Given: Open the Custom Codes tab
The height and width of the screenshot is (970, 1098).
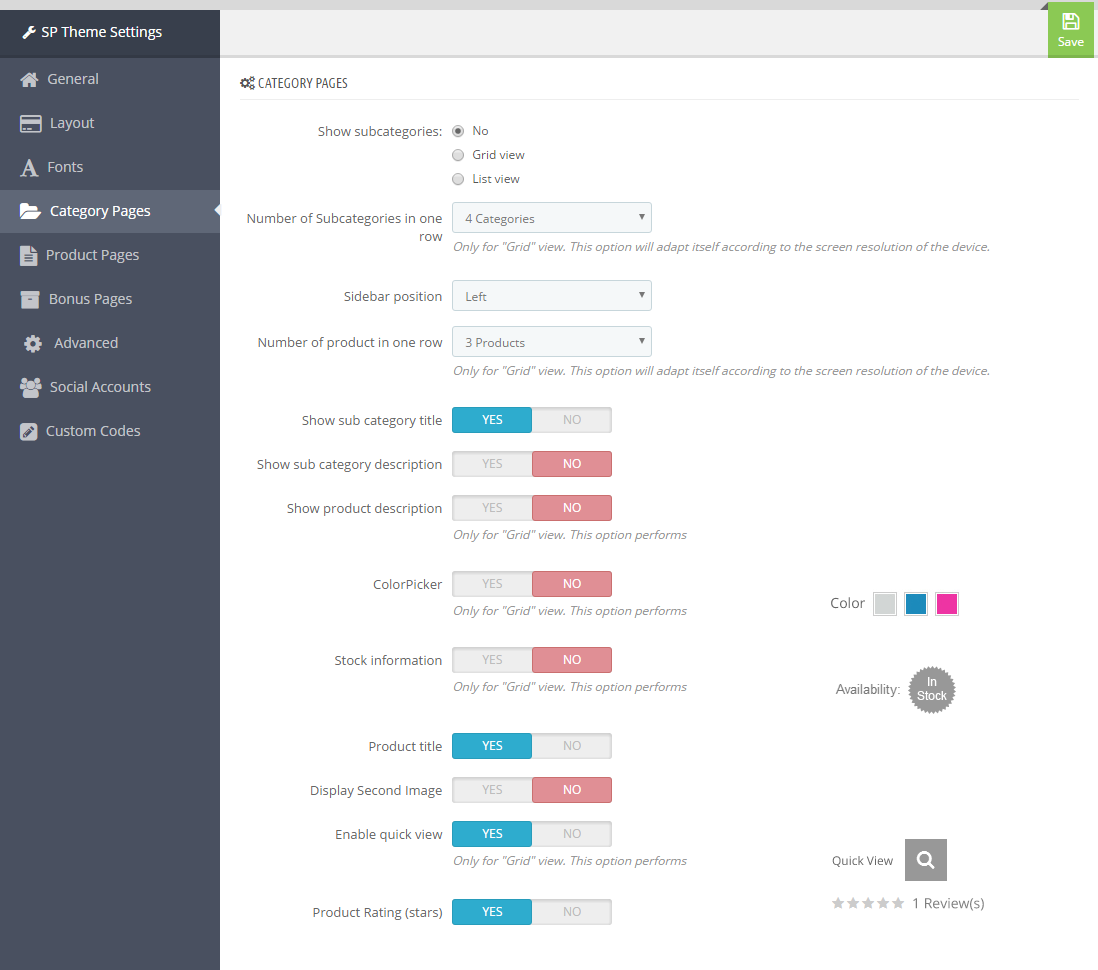Looking at the screenshot, I should click(110, 431).
